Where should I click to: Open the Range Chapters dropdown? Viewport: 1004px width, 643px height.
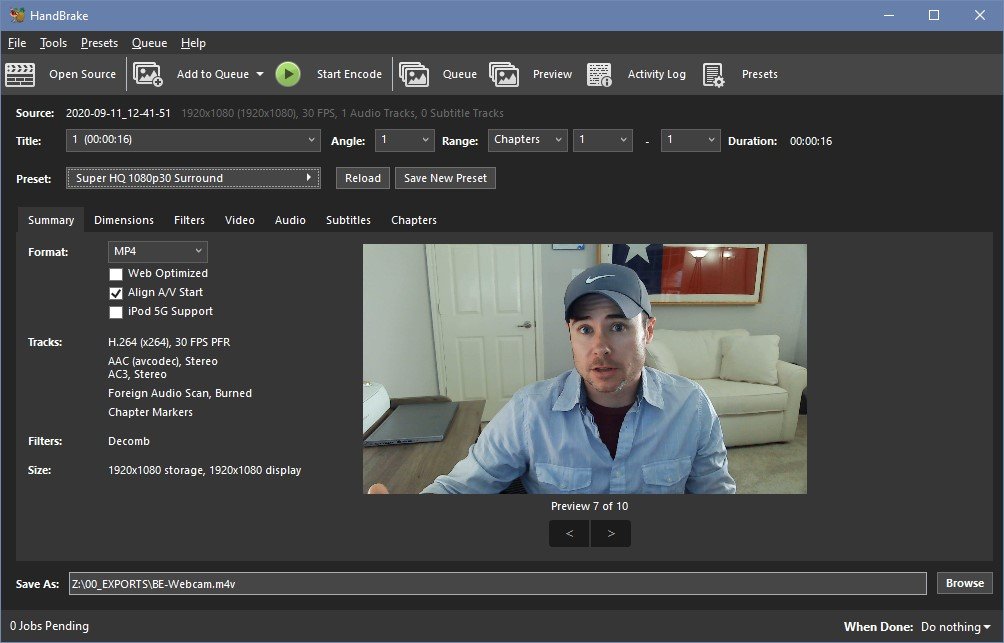(528, 141)
